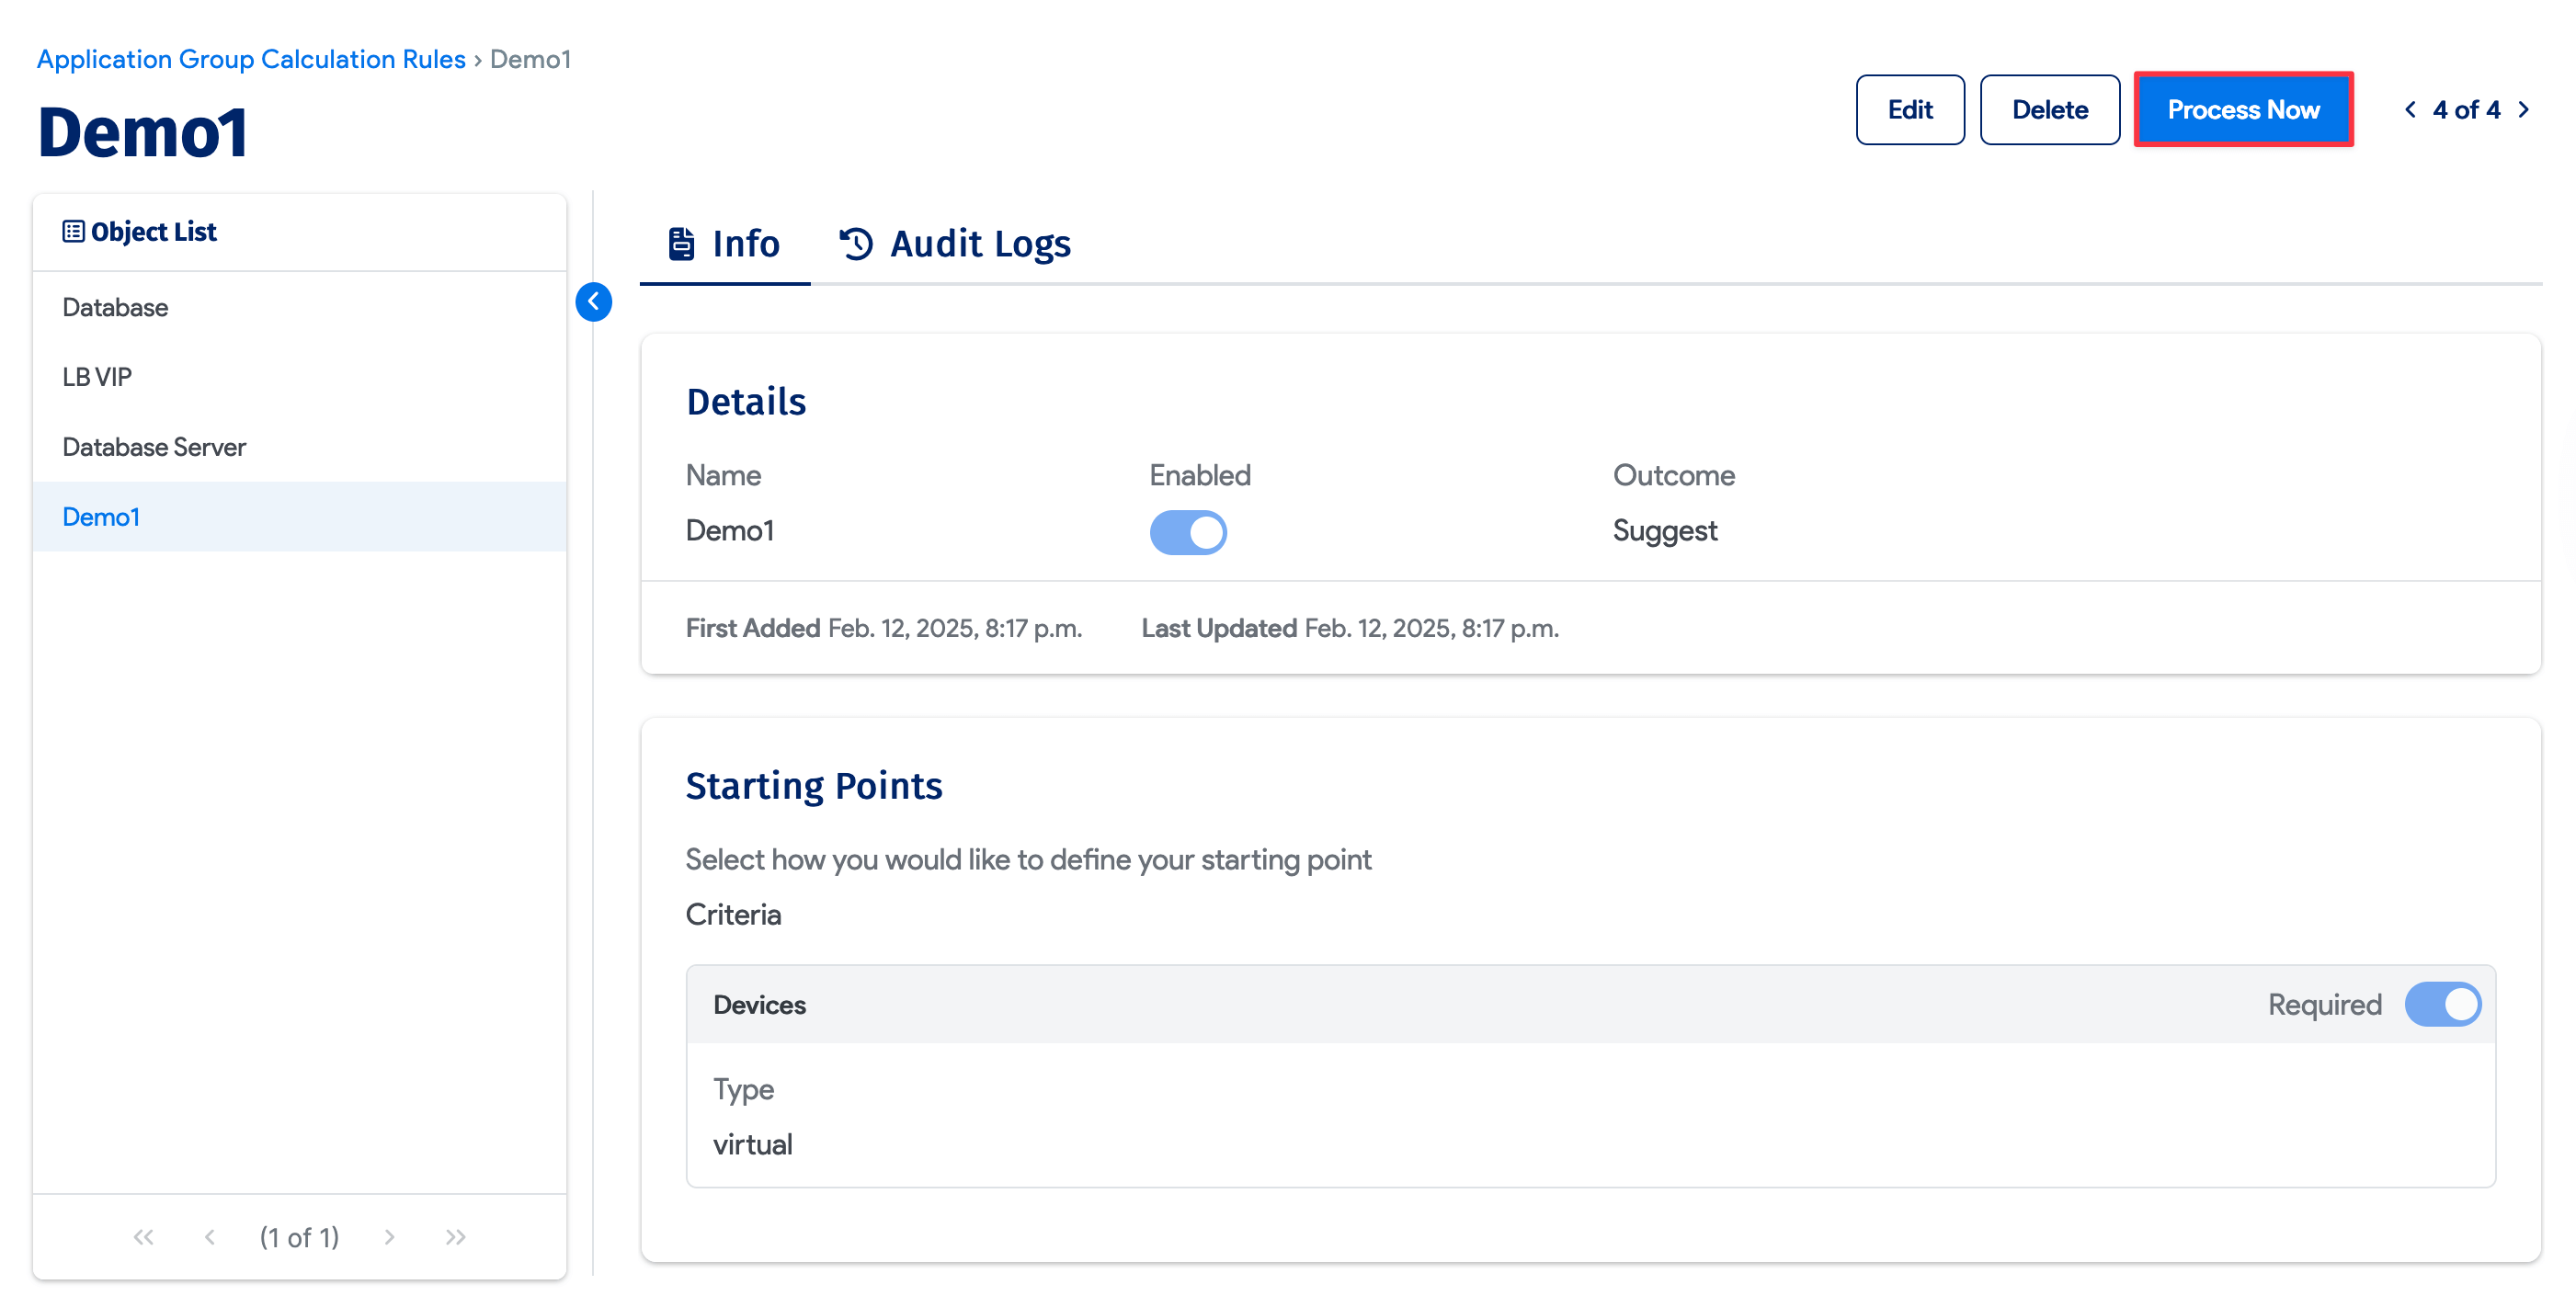Click the Process Now button
This screenshot has width=2576, height=1296.
coord(2242,110)
